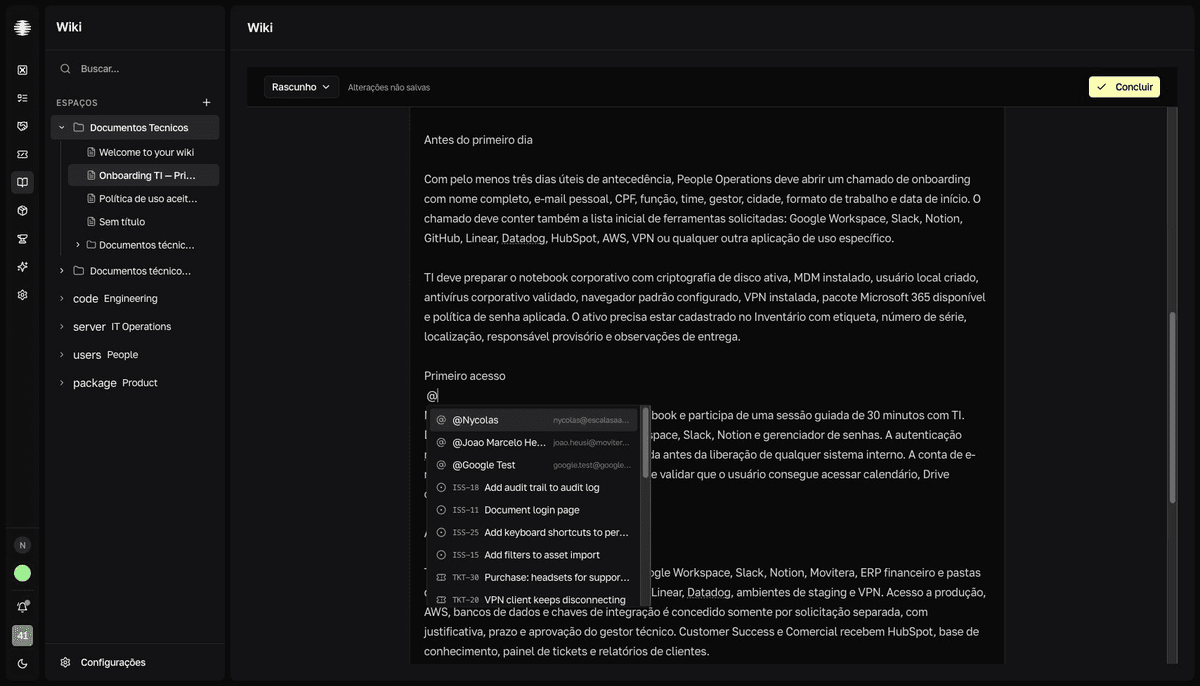1200x686 pixels.
Task: Expand the Product space chevron
Action: 62,383
